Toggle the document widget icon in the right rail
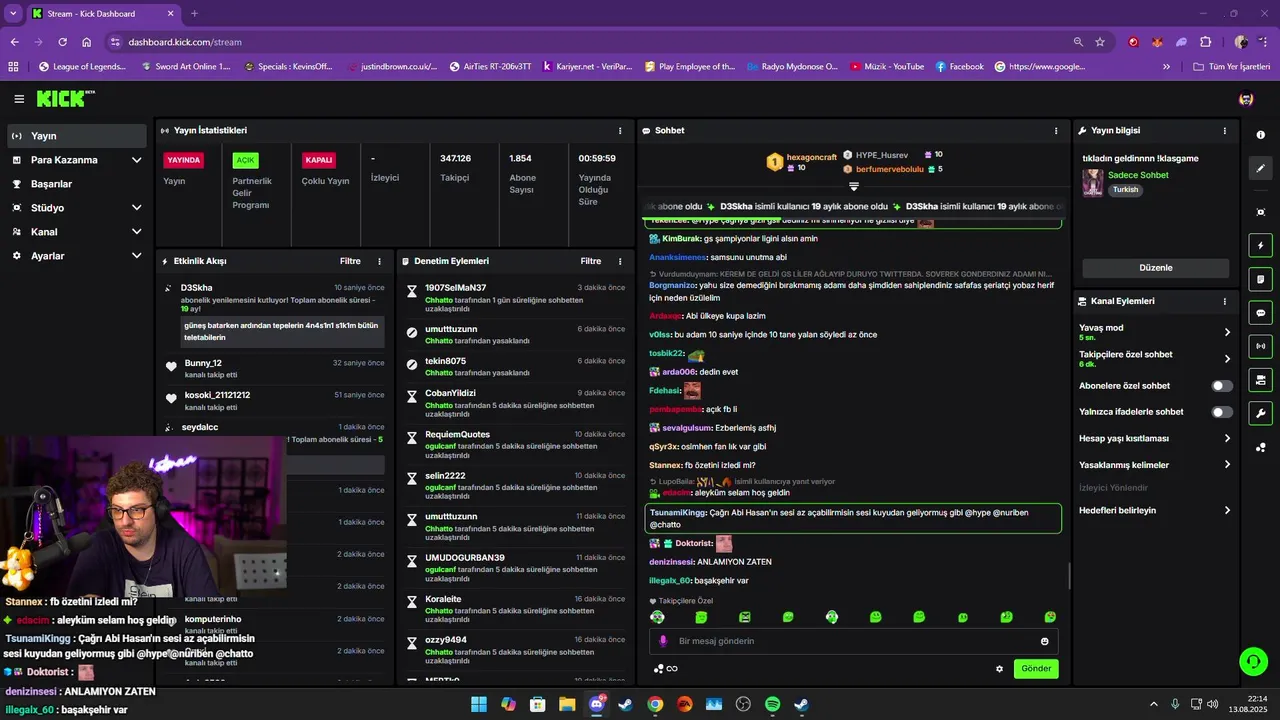Viewport: 1280px width, 720px height. 1260,279
